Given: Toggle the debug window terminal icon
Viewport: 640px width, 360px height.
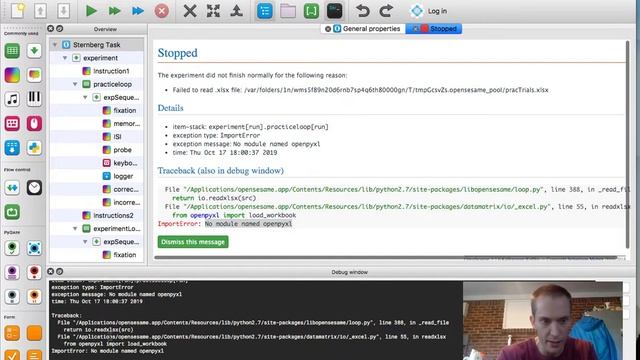Looking at the screenshot, I should [x=334, y=11].
